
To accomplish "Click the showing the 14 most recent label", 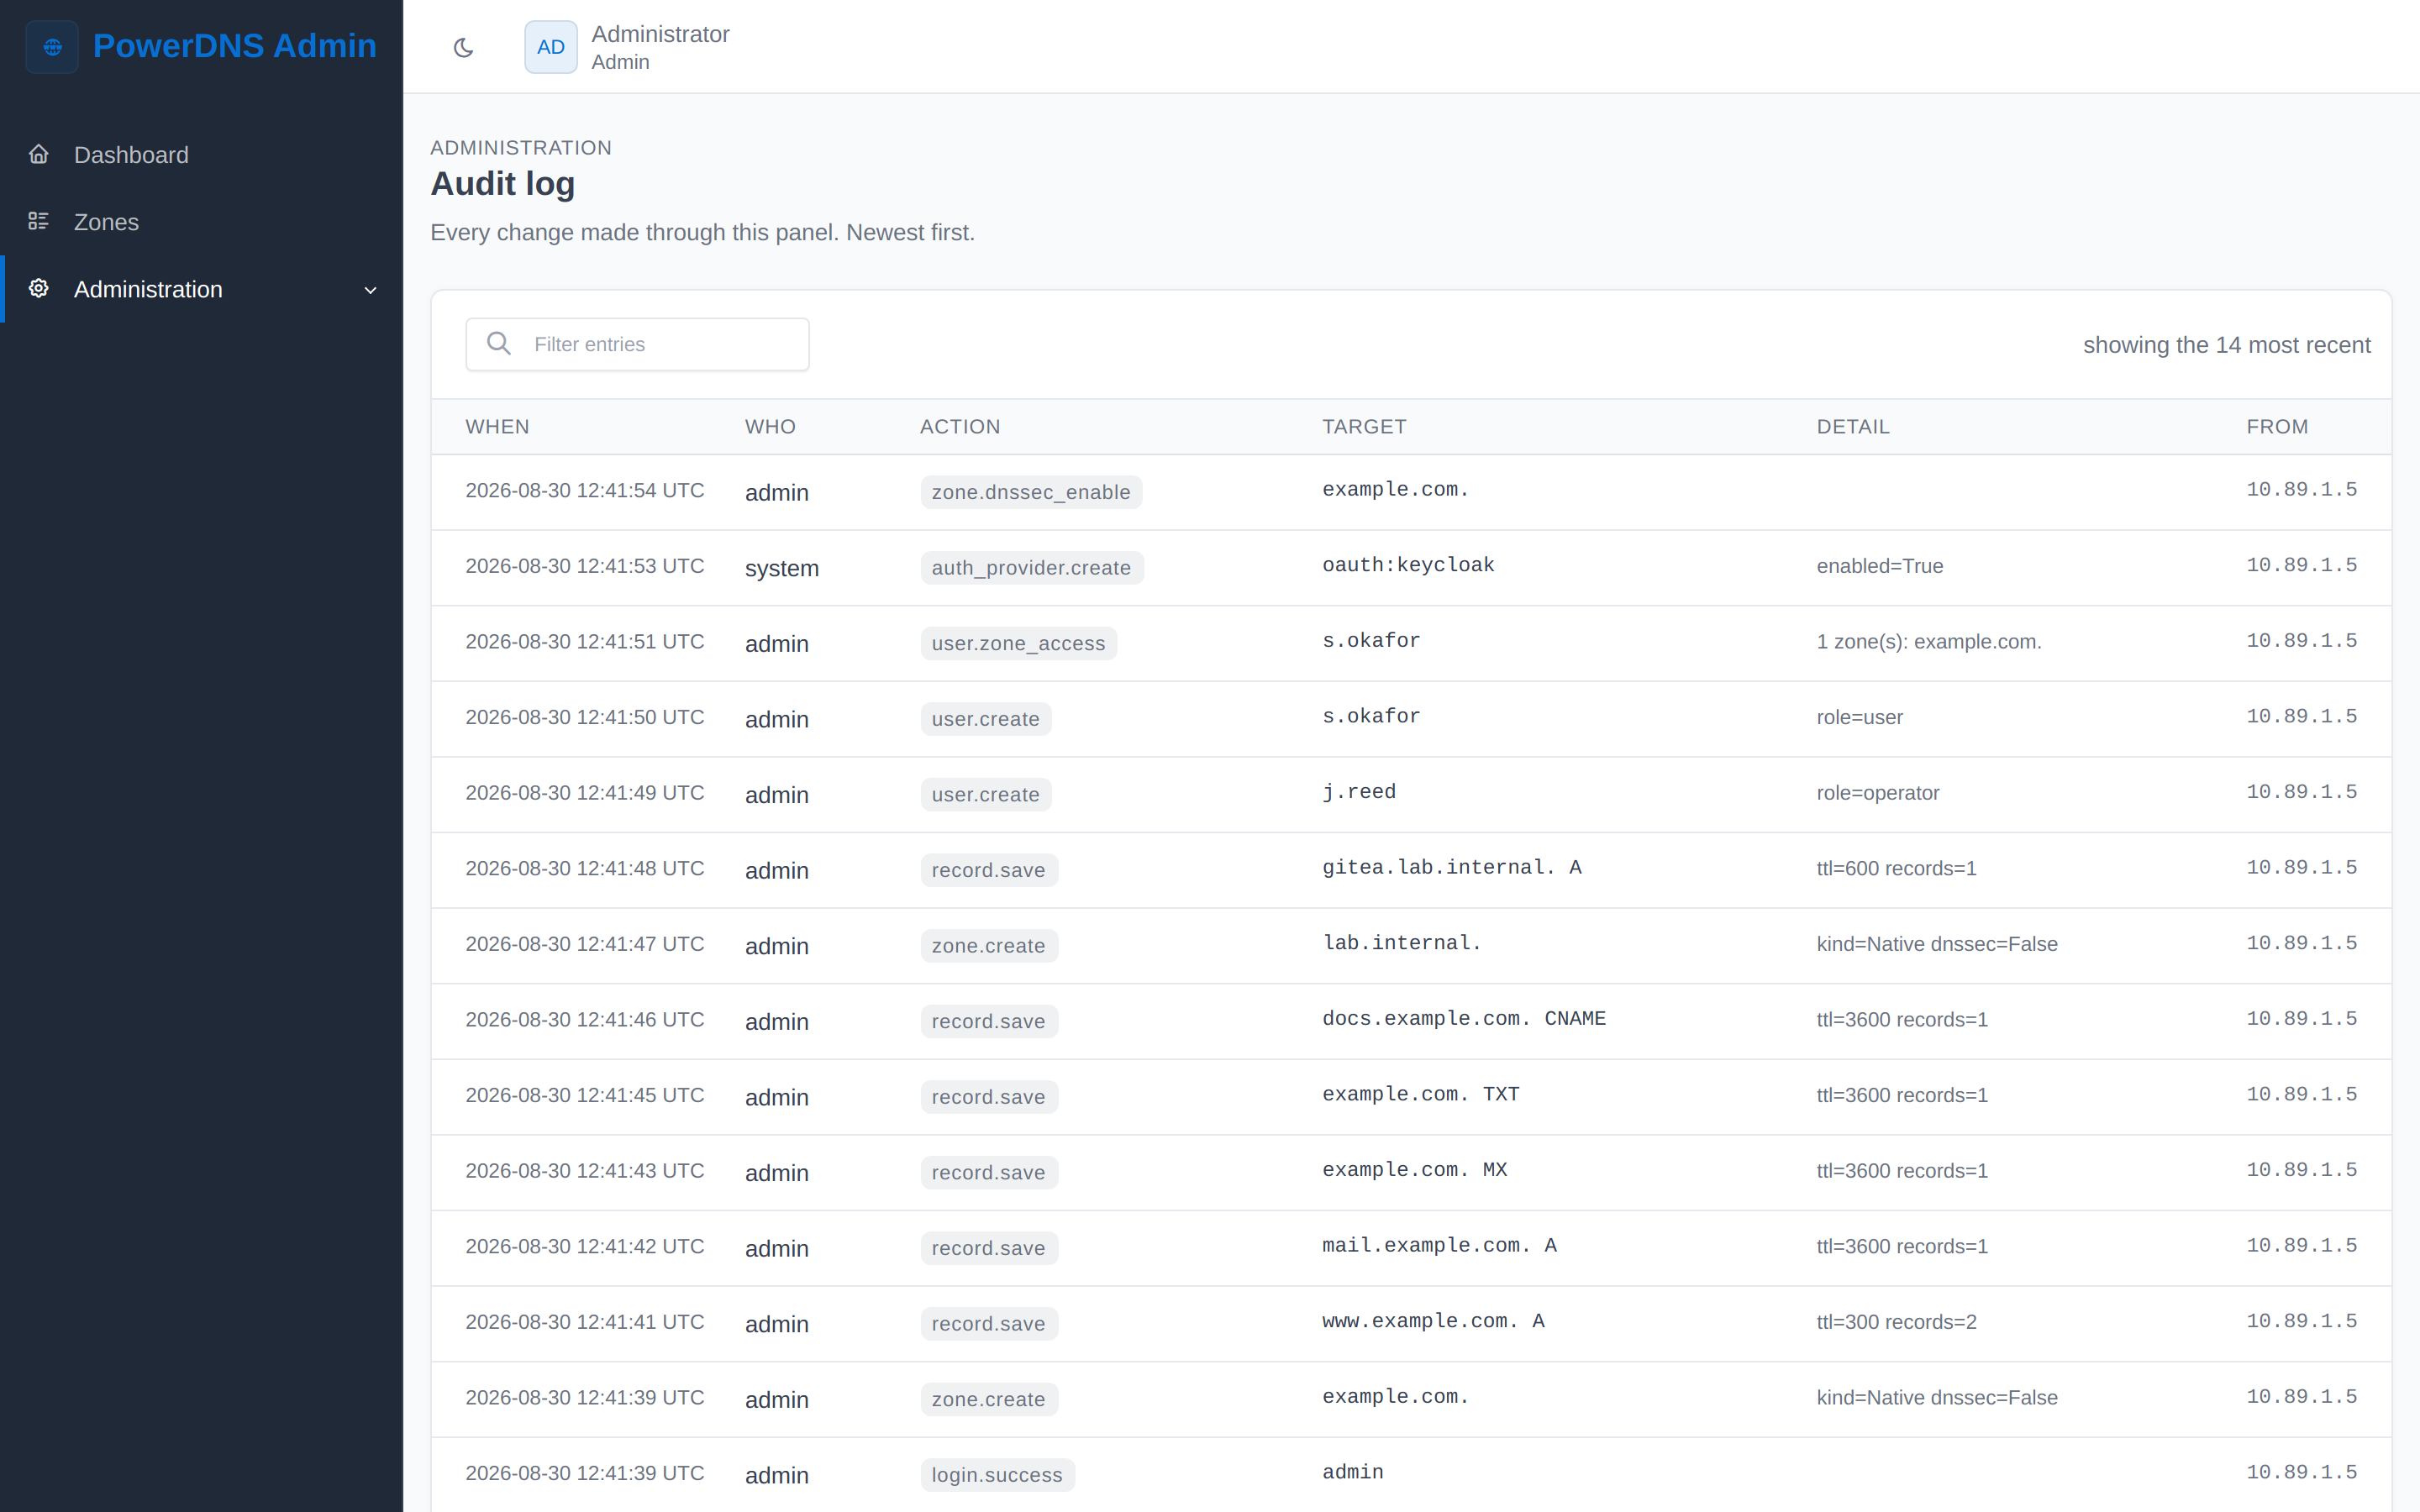I will click(2226, 345).
